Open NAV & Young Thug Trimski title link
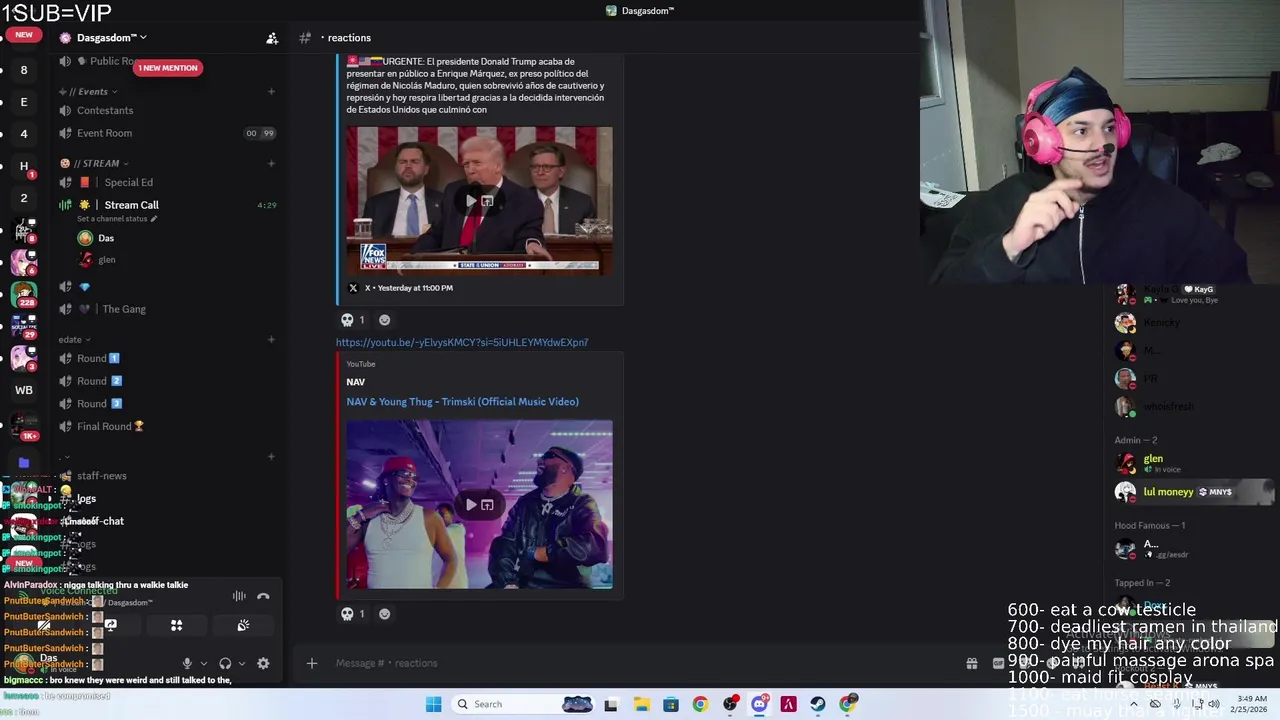The image size is (1280, 720). click(462, 401)
